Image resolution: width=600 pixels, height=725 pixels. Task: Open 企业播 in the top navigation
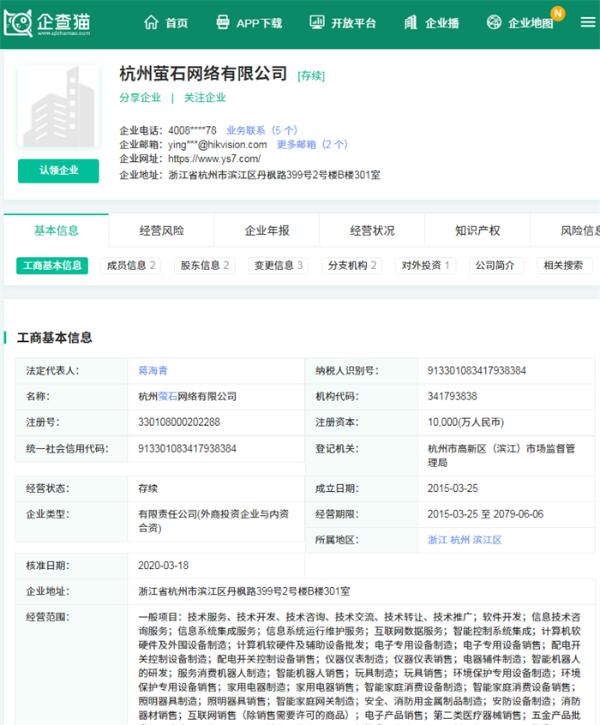pos(442,23)
